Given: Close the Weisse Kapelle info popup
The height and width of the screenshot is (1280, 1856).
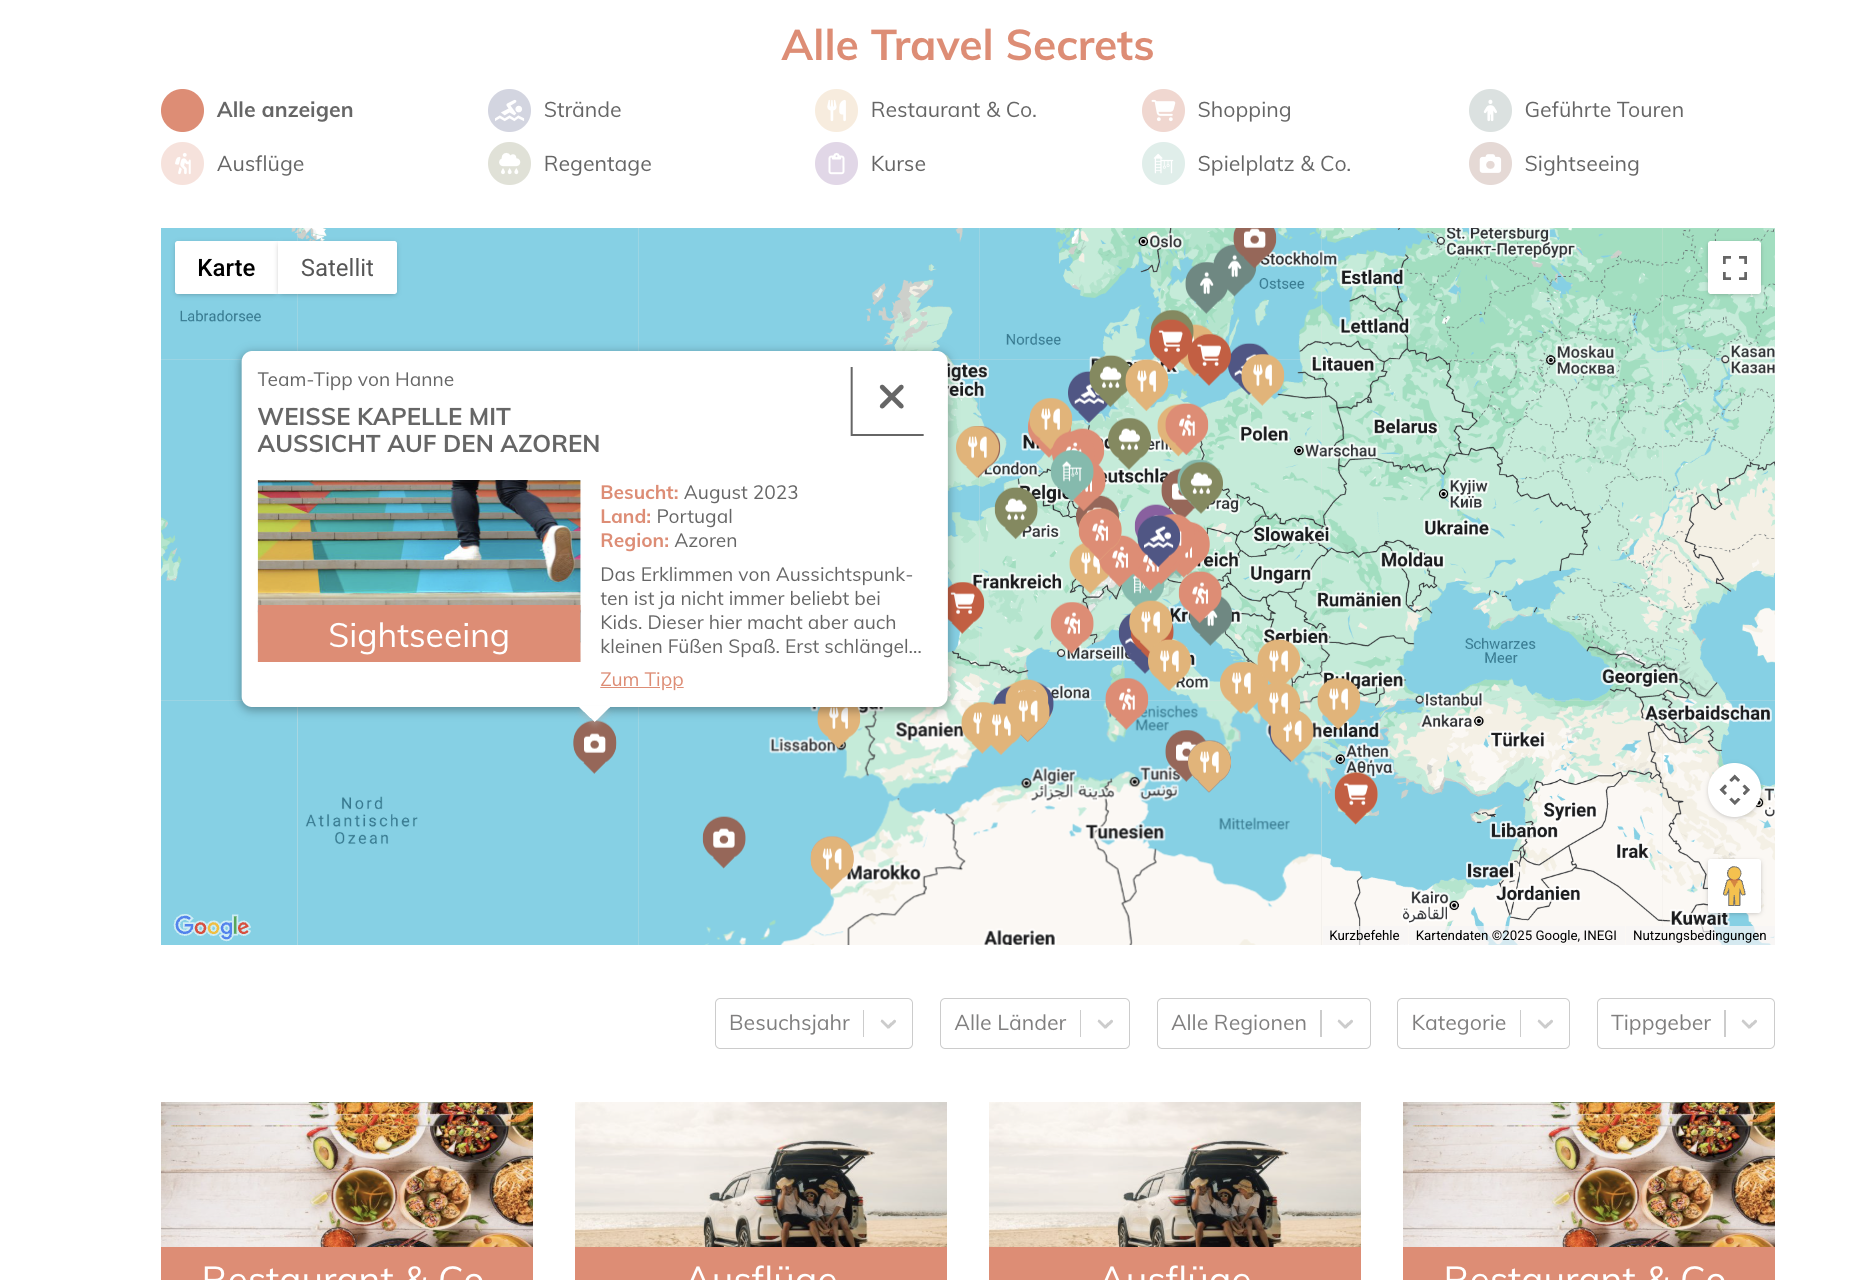Looking at the screenshot, I should (x=891, y=397).
